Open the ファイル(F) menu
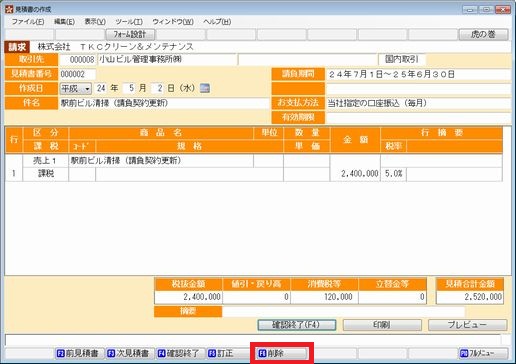 pos(28,22)
